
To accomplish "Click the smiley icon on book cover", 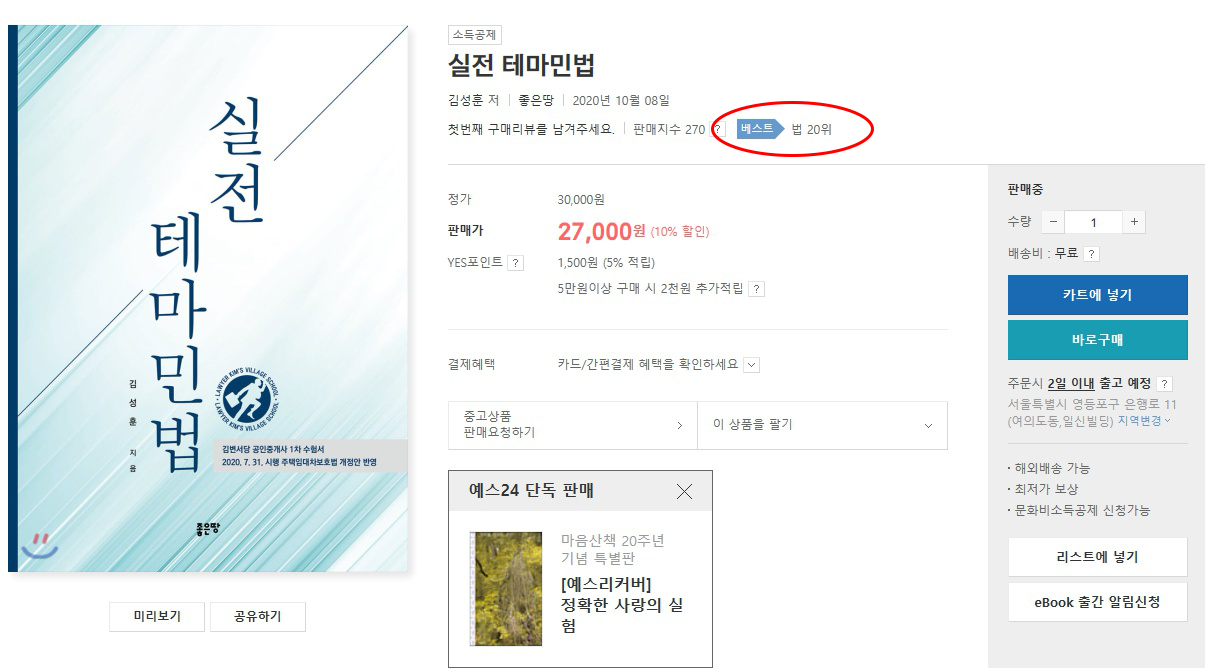I will 39,545.
